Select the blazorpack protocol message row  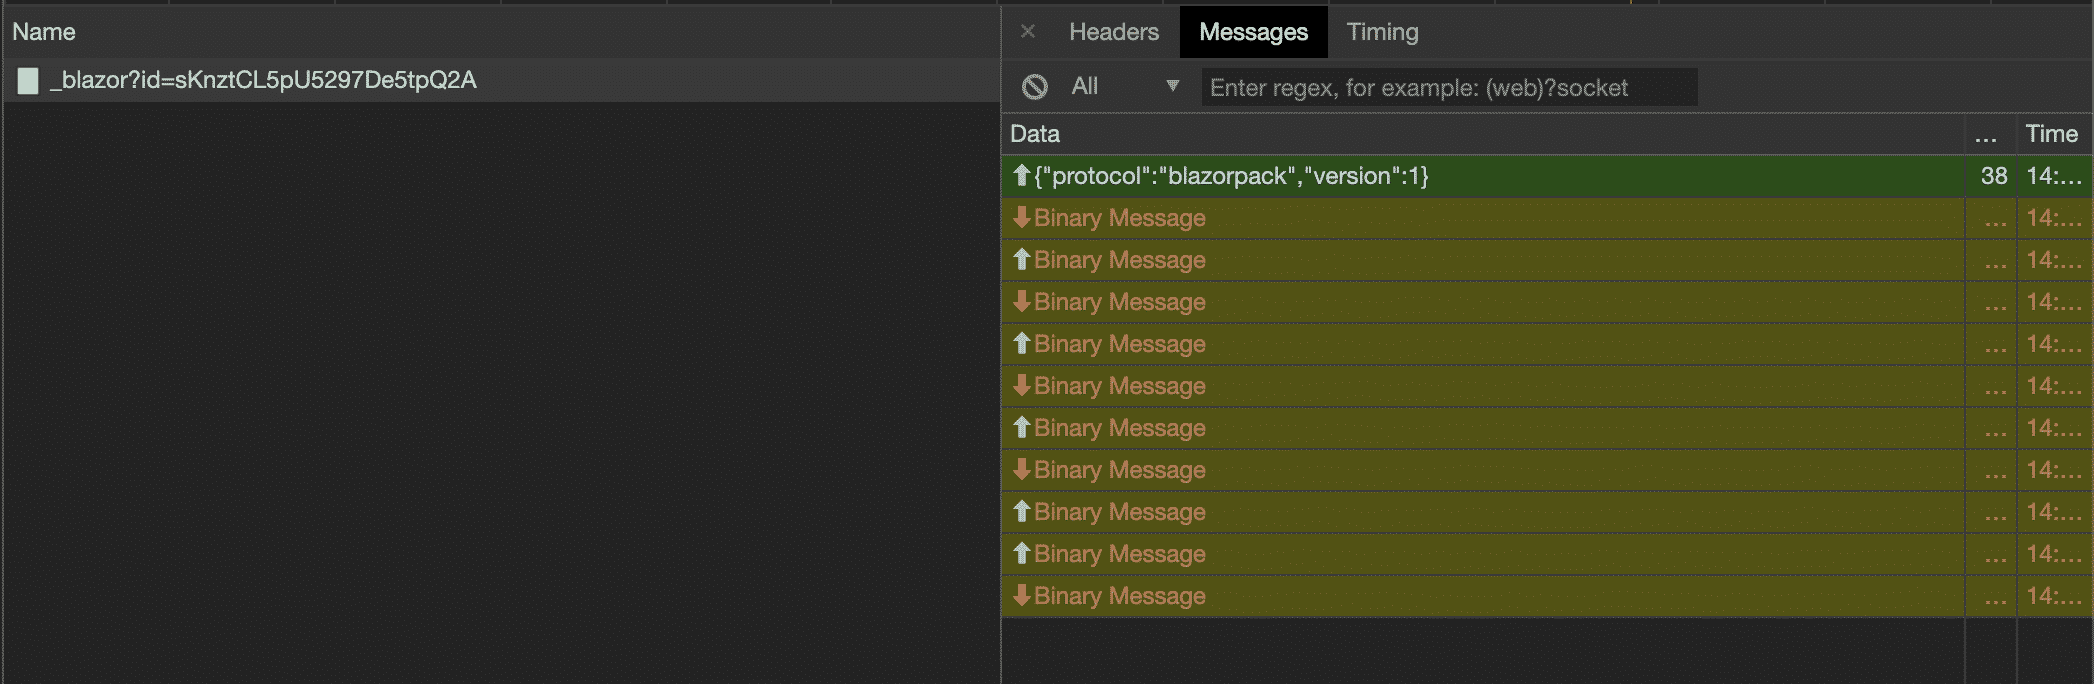[1480, 176]
